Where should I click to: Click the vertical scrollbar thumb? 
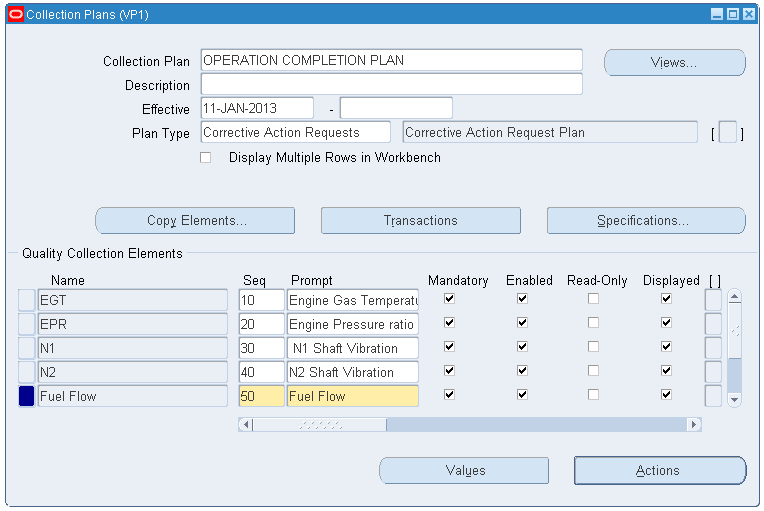734,330
